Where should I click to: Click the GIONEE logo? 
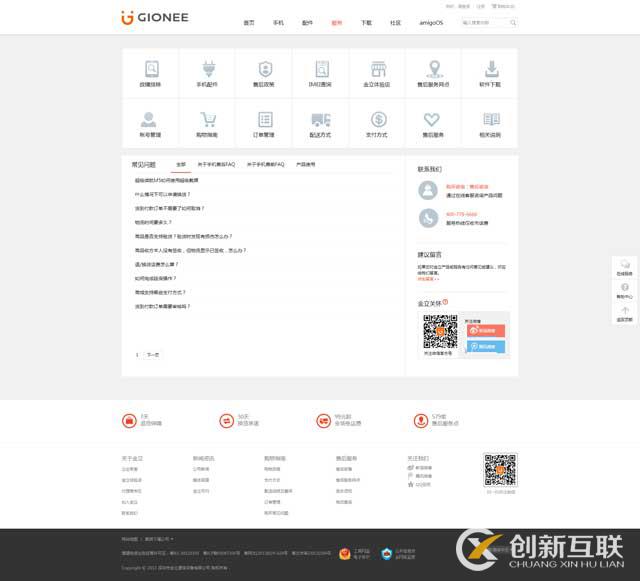(154, 17)
